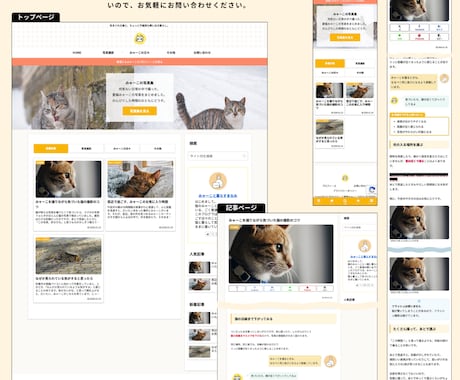Click the large featured cat image on the article page
460x380 pixels.
tap(281, 254)
